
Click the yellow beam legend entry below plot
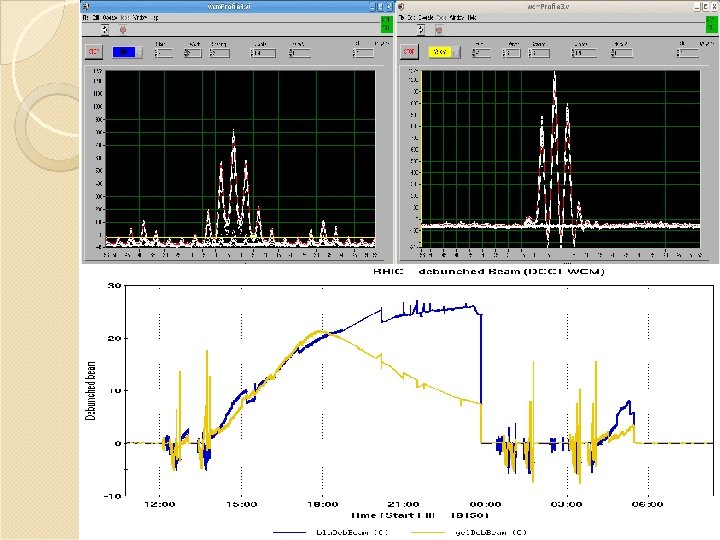point(469,532)
